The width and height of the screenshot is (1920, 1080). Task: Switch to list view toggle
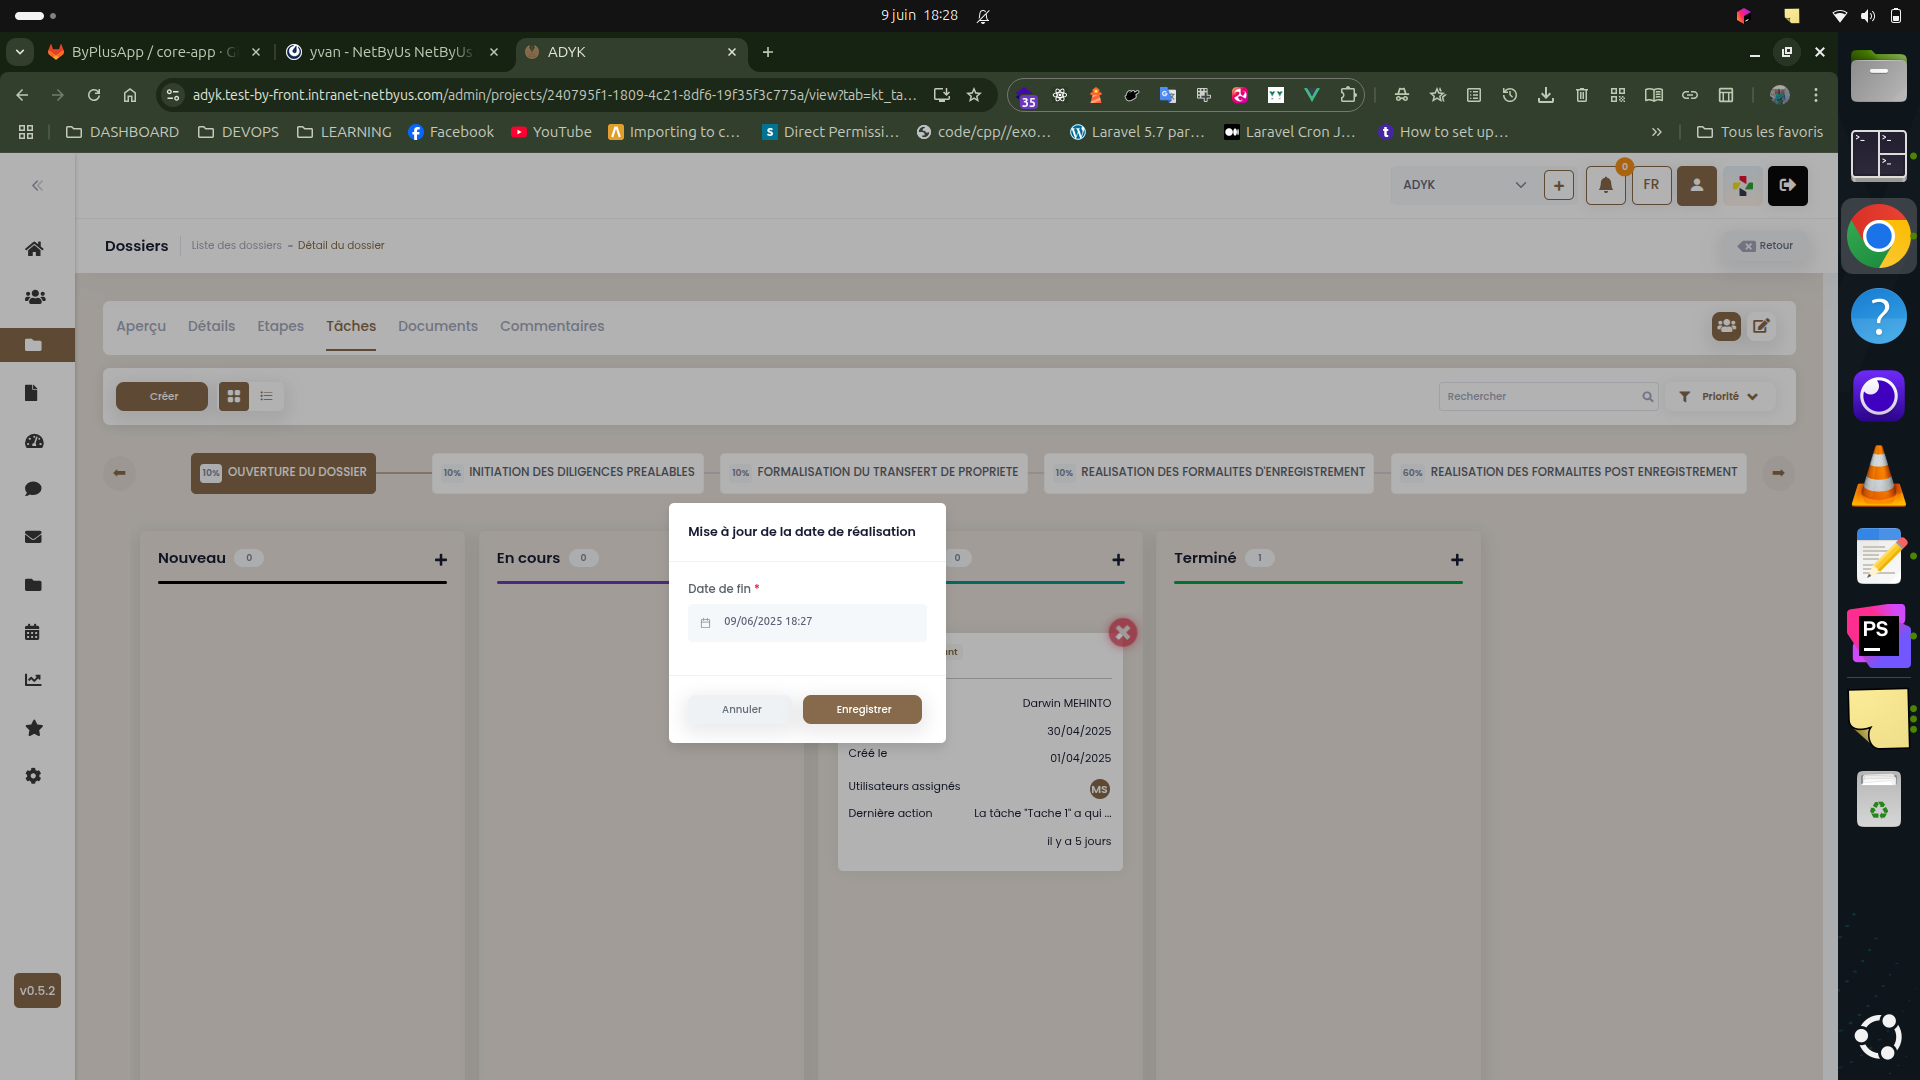point(267,397)
